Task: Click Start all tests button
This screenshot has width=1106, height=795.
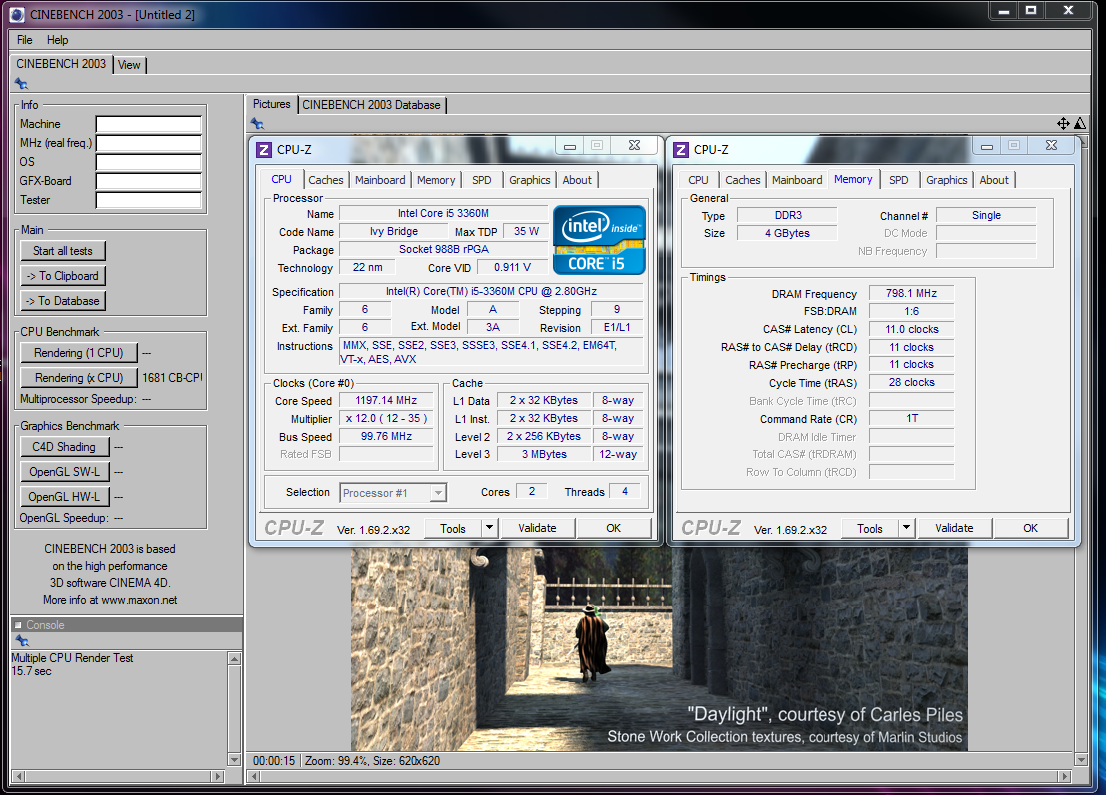Action: click(63, 251)
